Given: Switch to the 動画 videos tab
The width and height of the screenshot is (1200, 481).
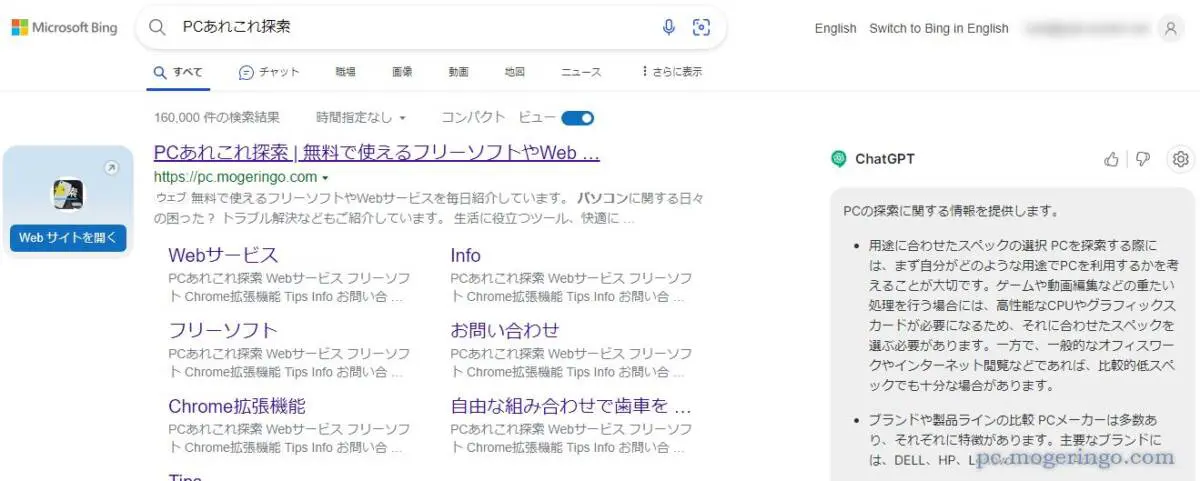Looking at the screenshot, I should tap(459, 72).
